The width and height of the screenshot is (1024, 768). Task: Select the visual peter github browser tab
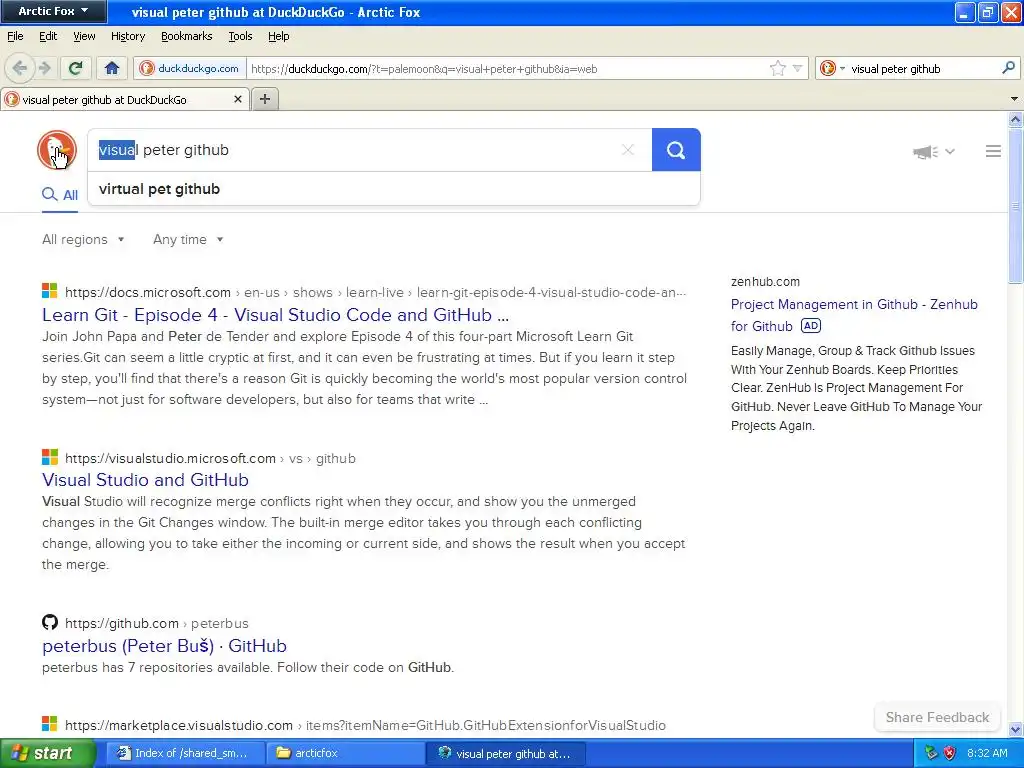click(x=124, y=99)
